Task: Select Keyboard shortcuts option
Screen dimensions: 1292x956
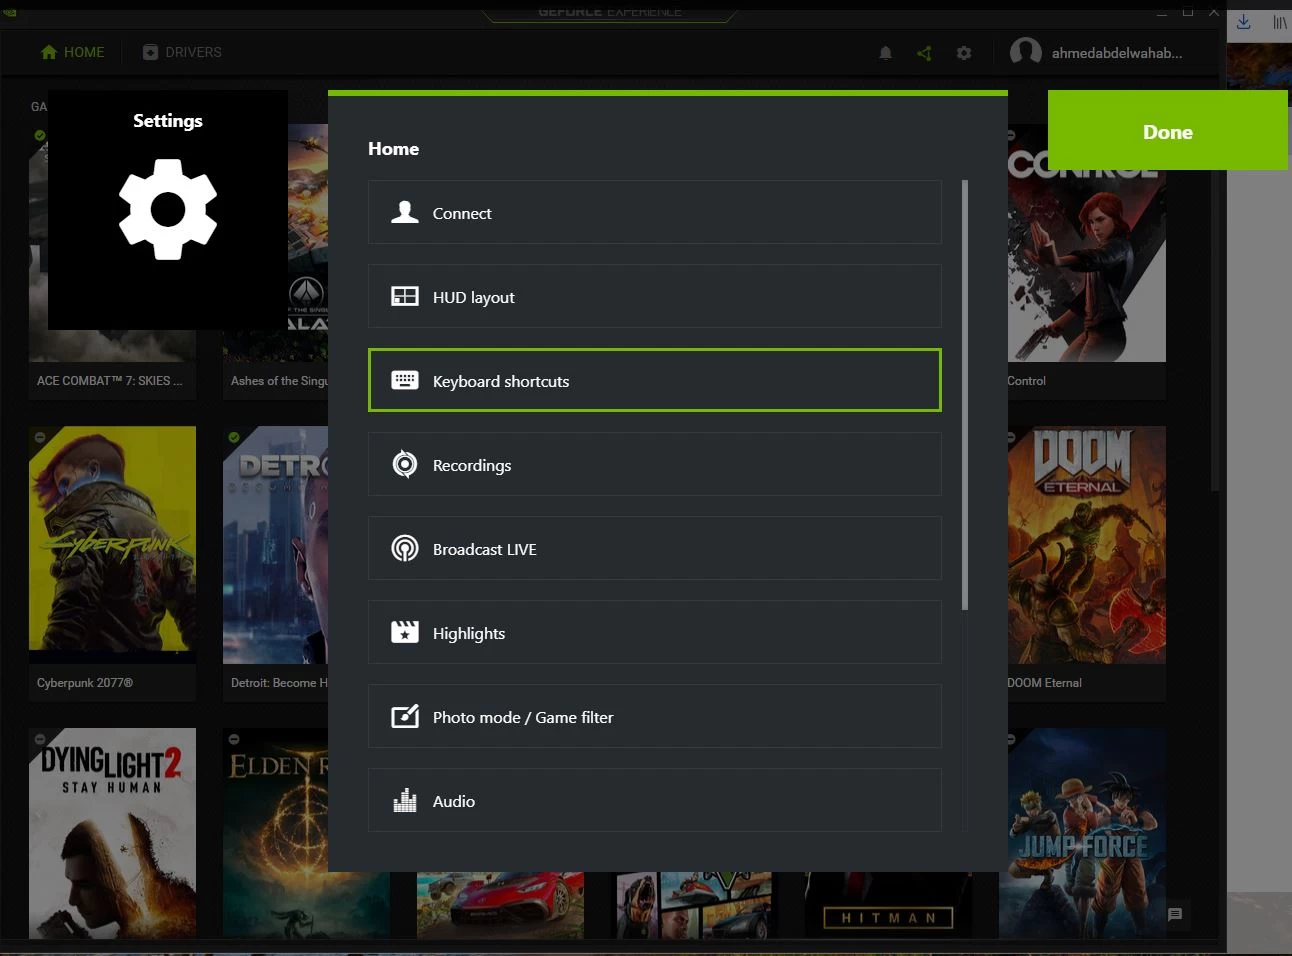Action: click(x=654, y=380)
